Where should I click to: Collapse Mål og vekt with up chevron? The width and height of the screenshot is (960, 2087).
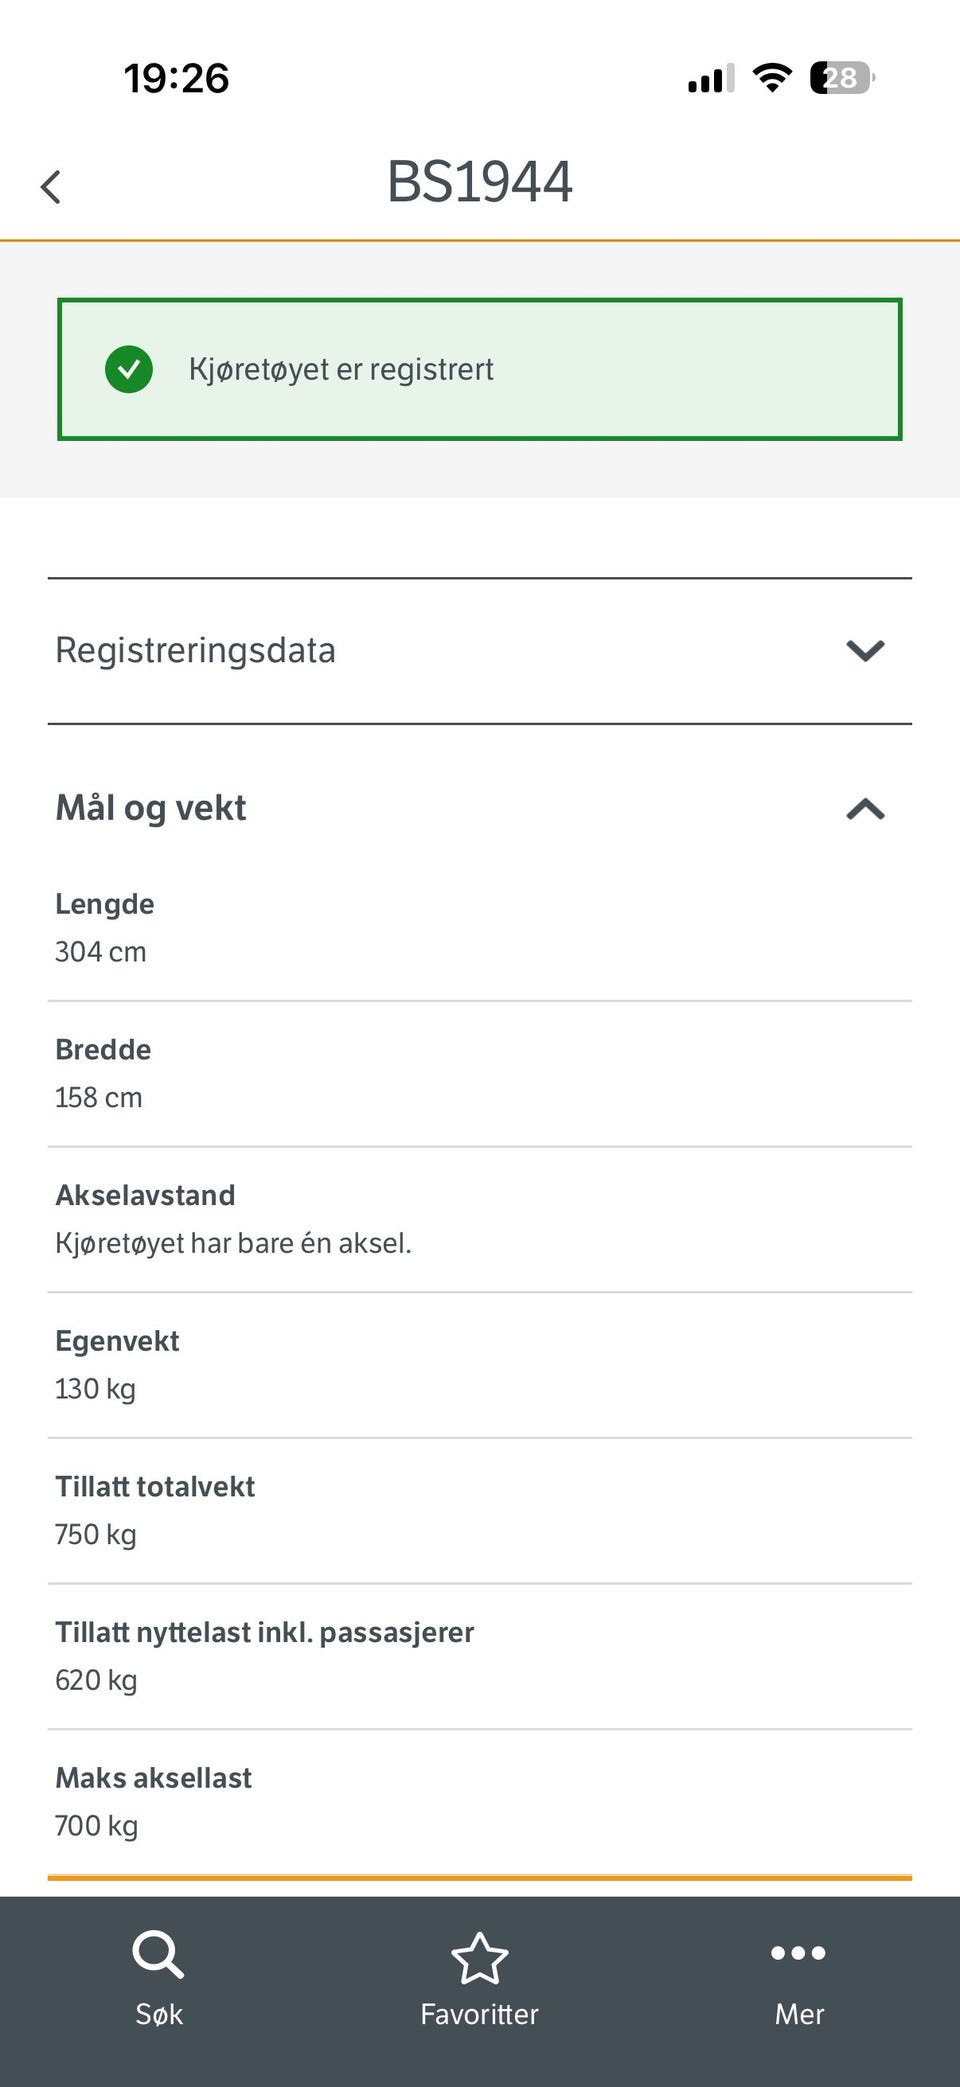[865, 809]
